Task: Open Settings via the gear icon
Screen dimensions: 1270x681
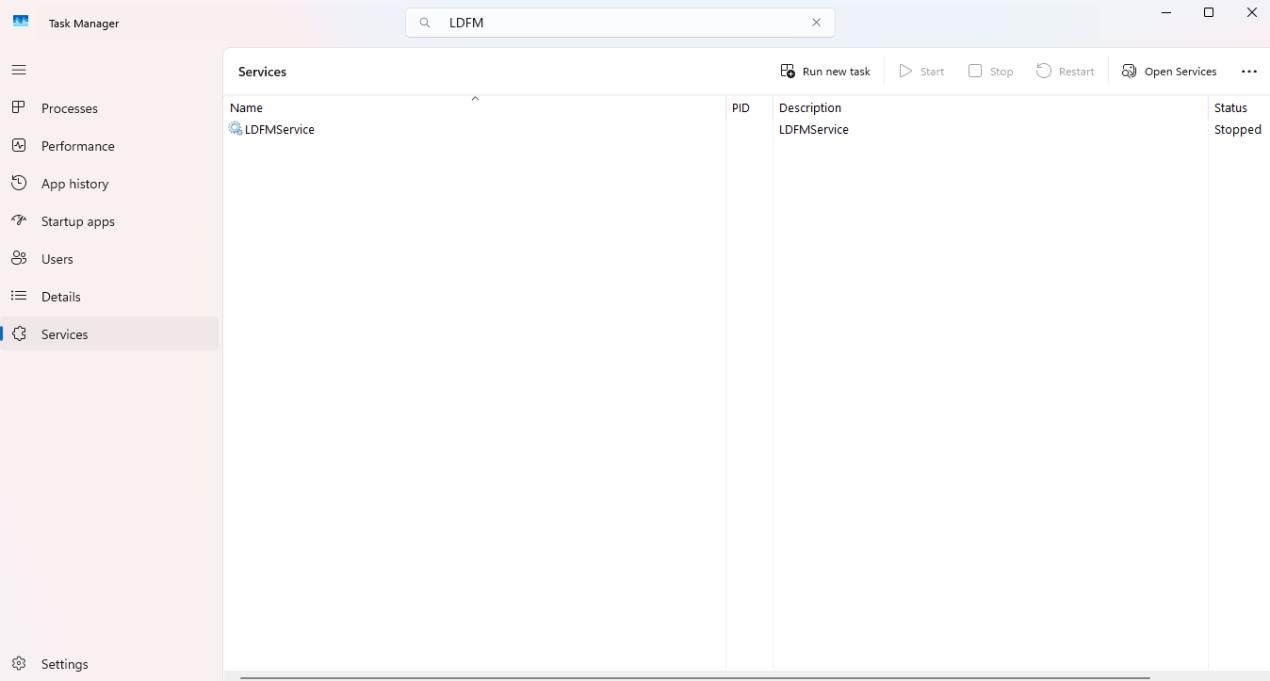Action: tap(18, 664)
